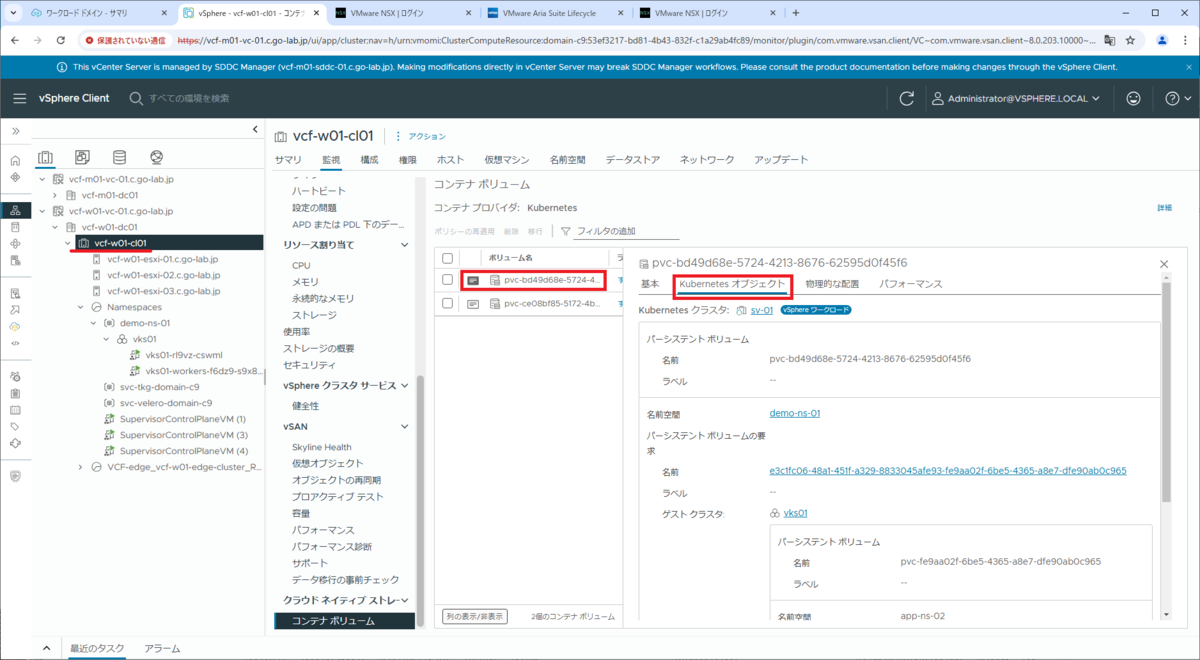
Task: Open the 構成 tab
Action: coord(369,160)
